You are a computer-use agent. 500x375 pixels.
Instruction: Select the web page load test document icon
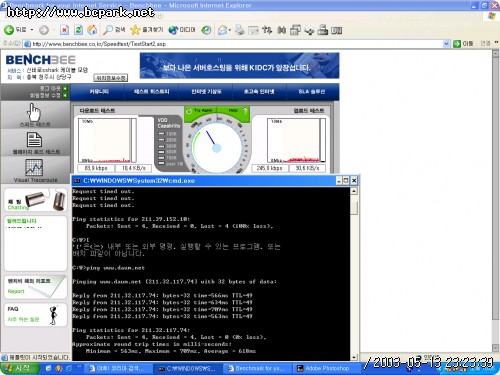(34, 139)
